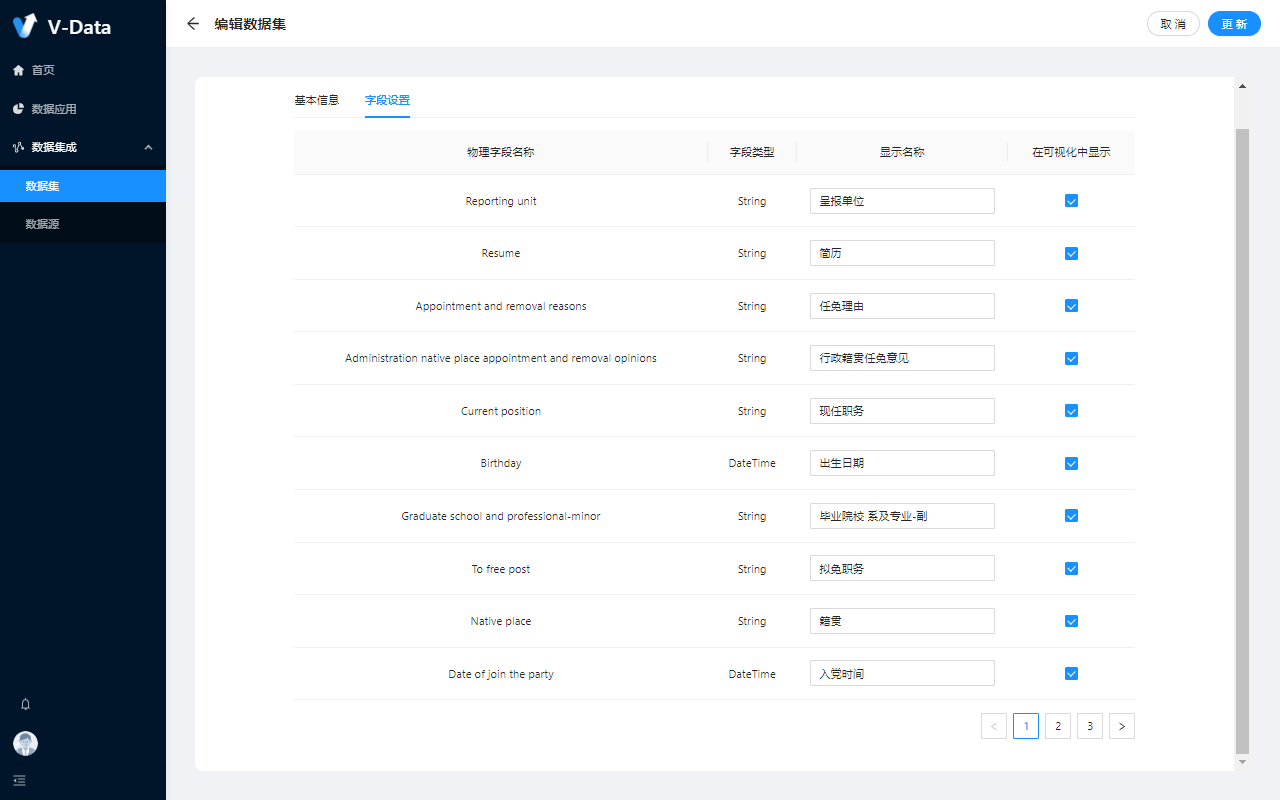The height and width of the screenshot is (800, 1280).
Task: Click the back arrow next to 编辑数据集
Action: click(193, 24)
